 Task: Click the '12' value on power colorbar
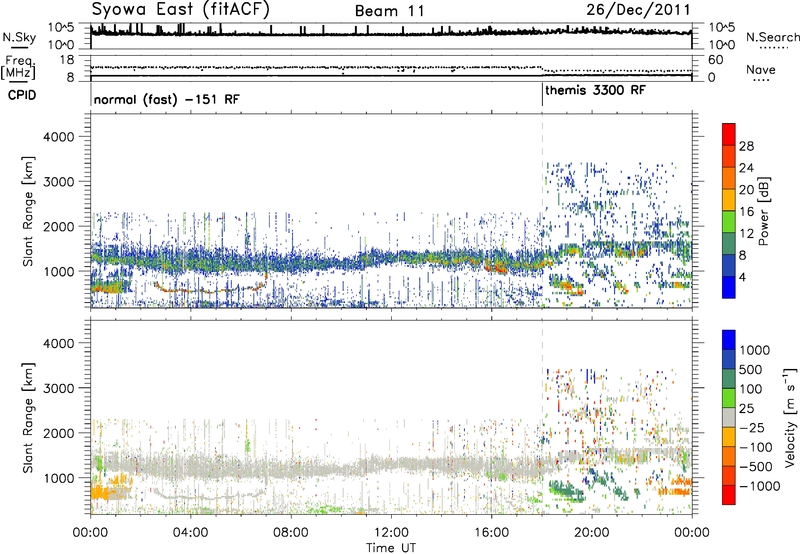746,234
